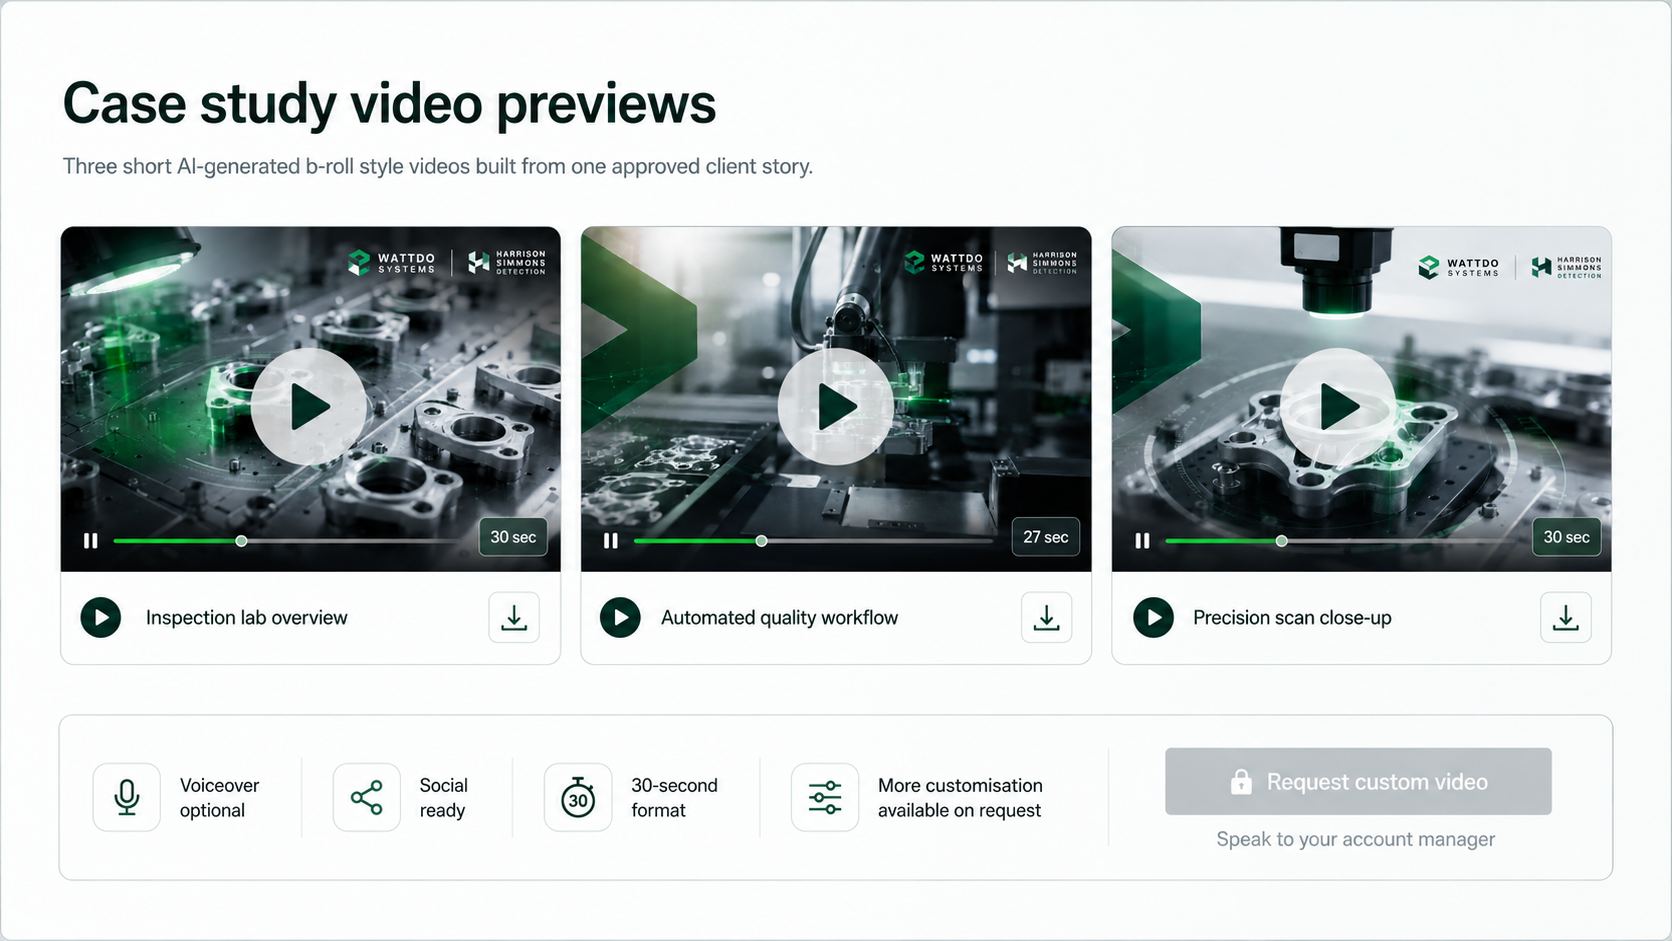
Task: Click Speak to your account manager text
Action: pyautogui.click(x=1355, y=839)
